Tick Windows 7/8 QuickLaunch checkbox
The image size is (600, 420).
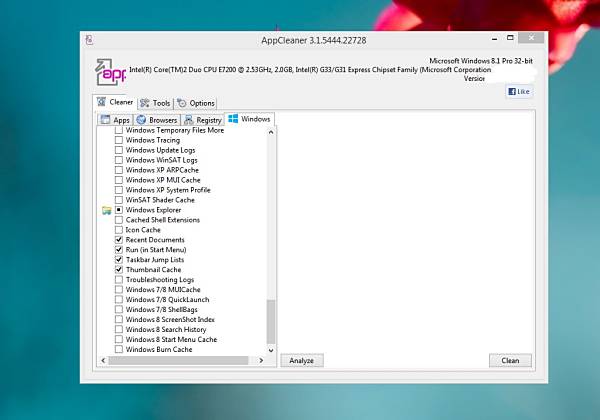[x=119, y=300]
